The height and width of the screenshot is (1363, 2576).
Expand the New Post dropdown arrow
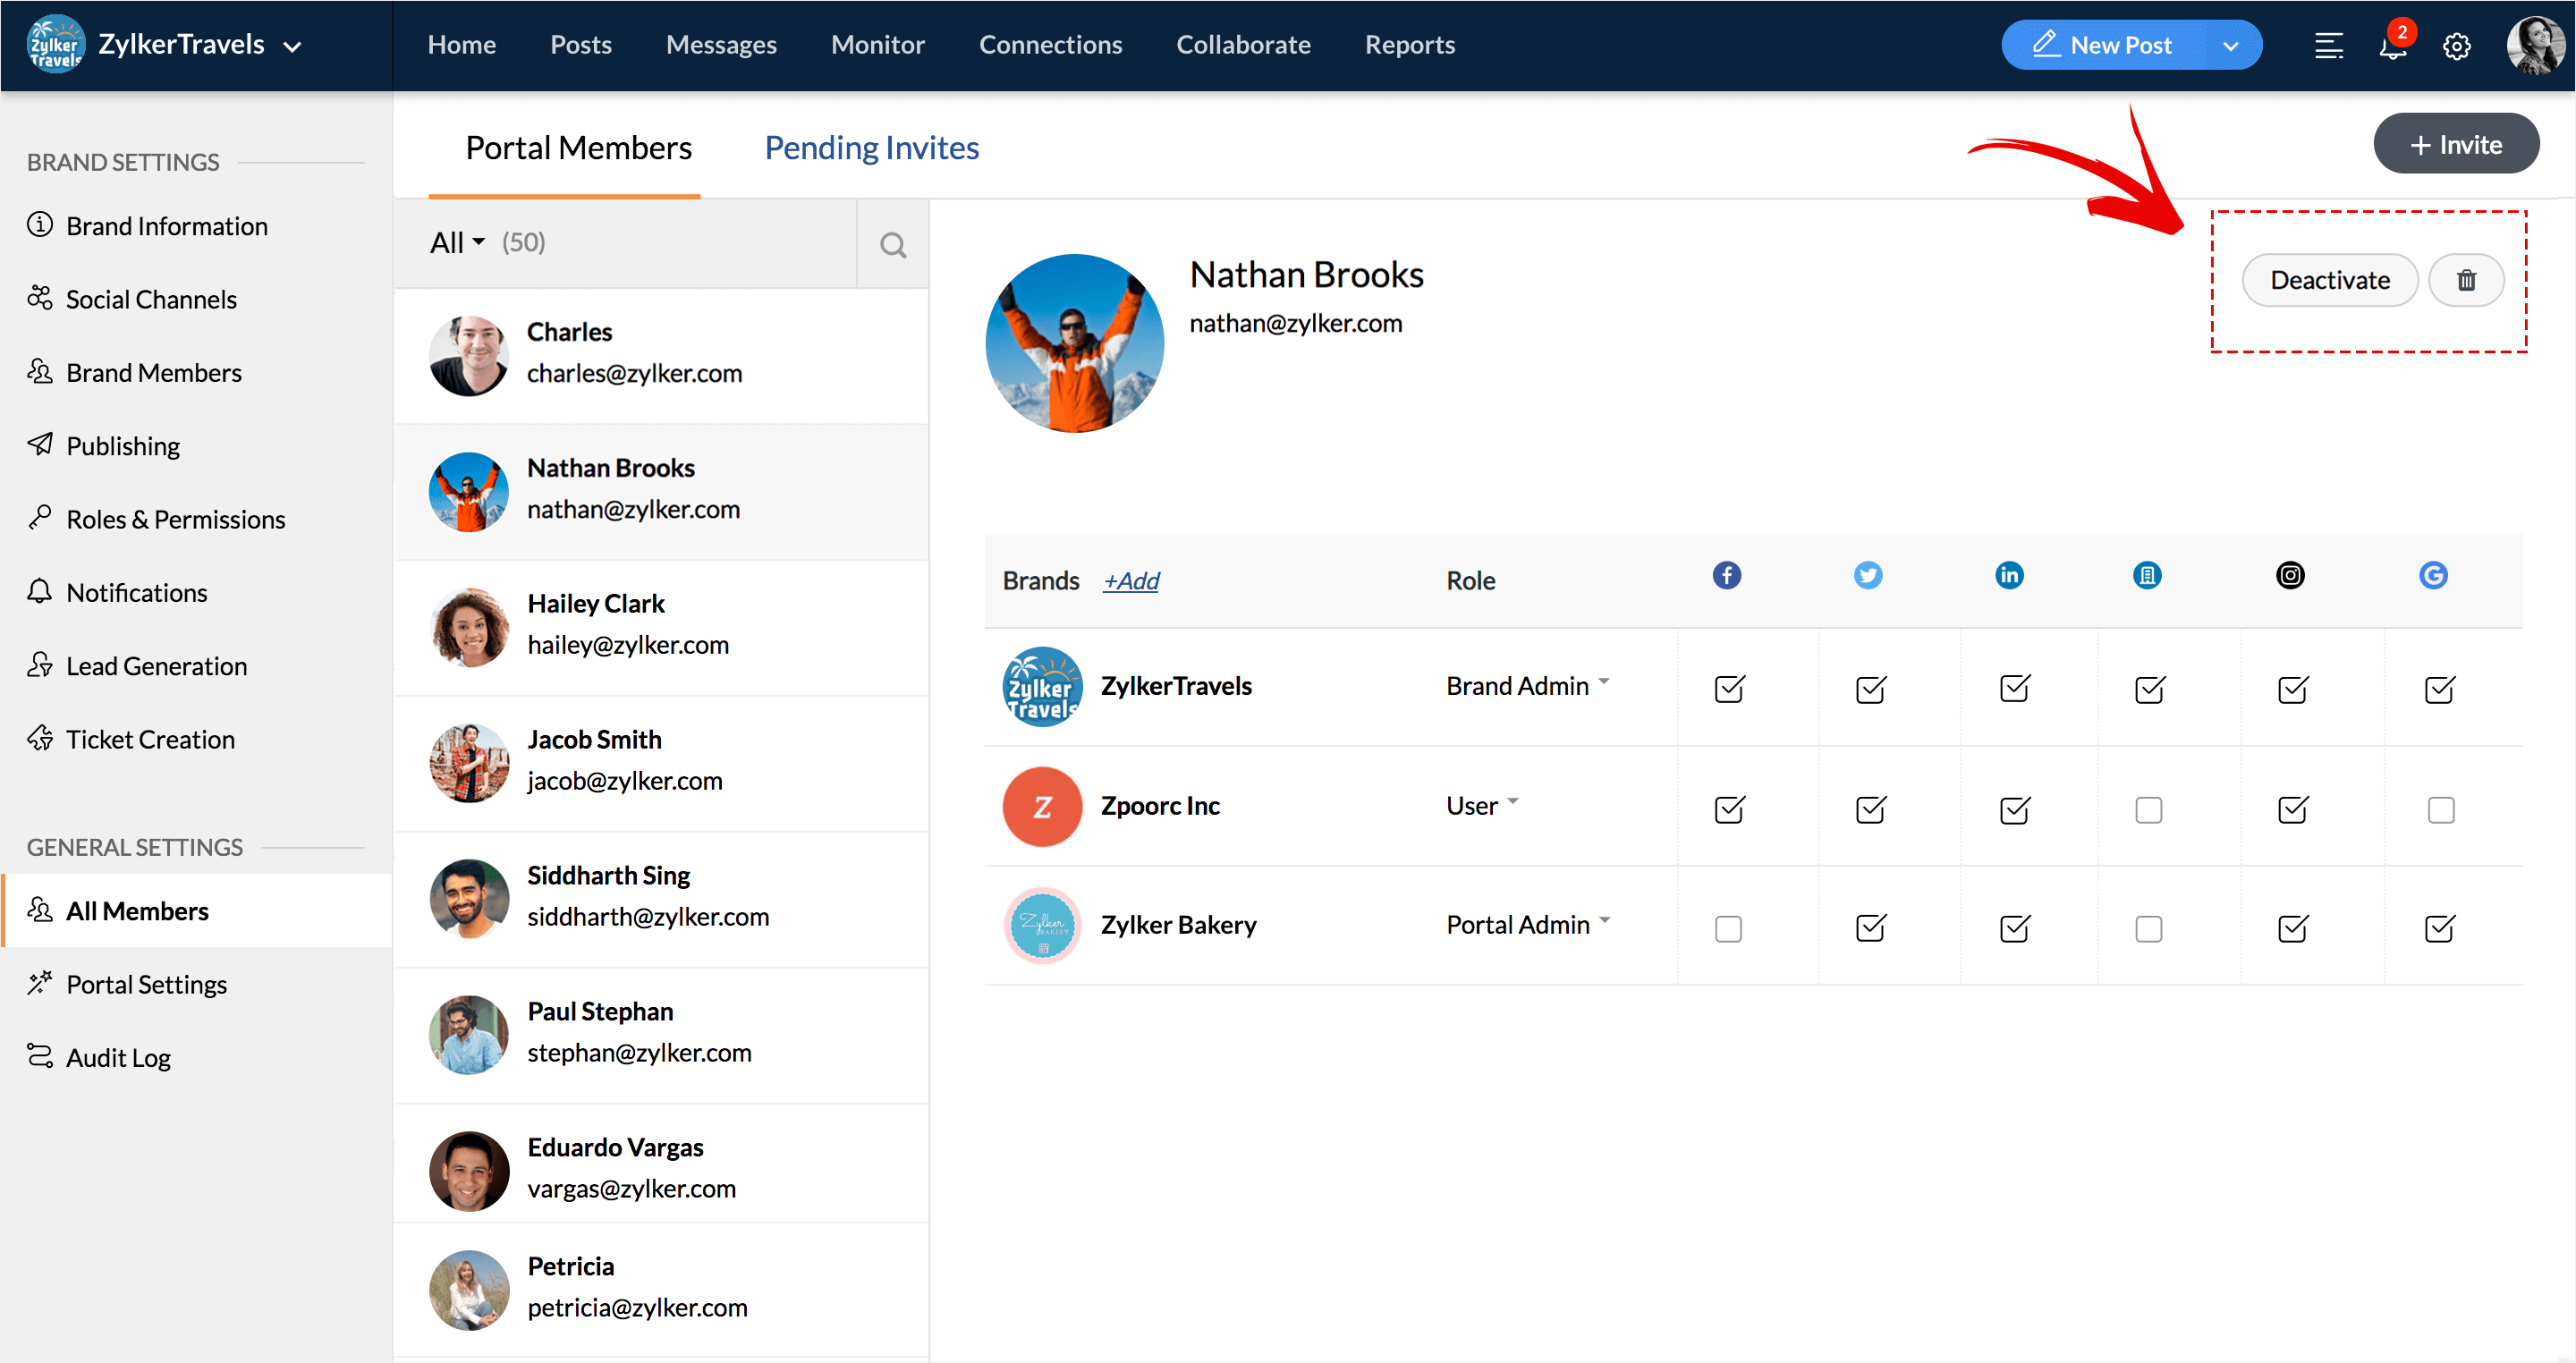2229,46
